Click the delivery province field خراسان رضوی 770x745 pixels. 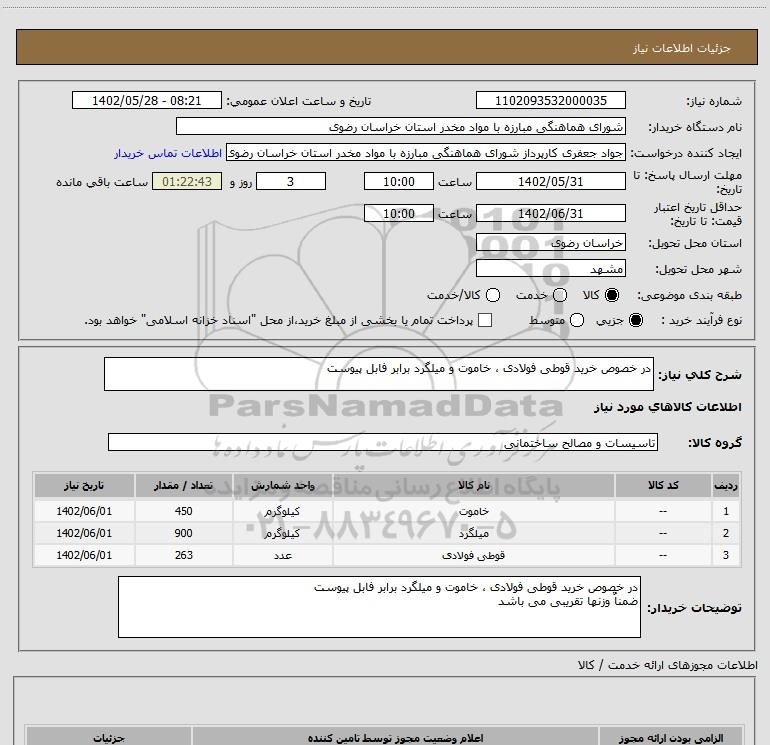(550, 243)
